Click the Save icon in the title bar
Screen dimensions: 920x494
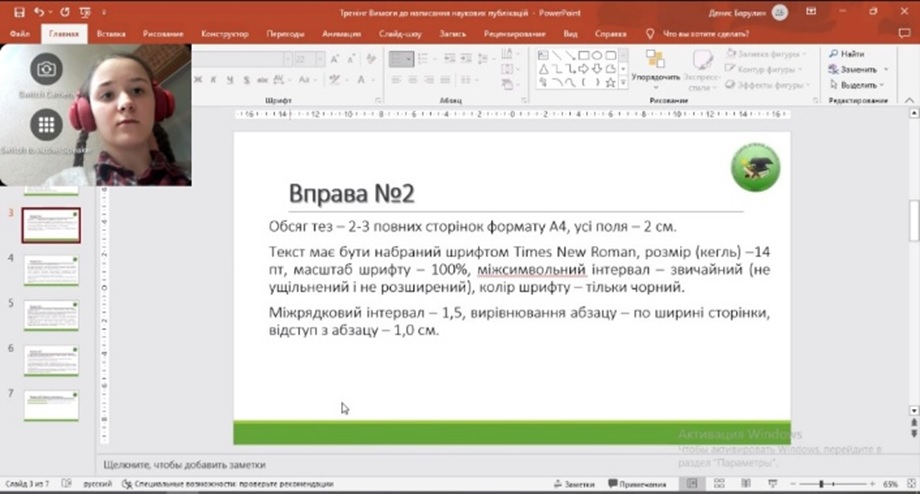19,12
